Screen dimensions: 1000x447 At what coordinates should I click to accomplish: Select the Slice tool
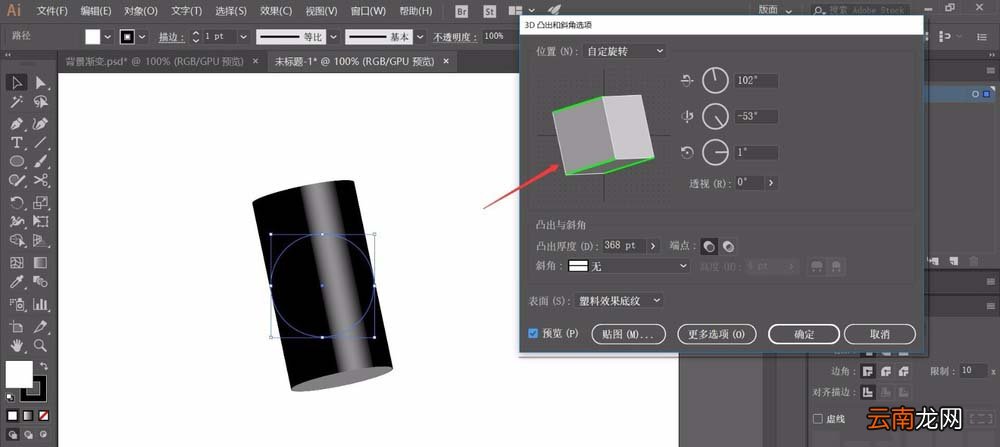[41, 326]
